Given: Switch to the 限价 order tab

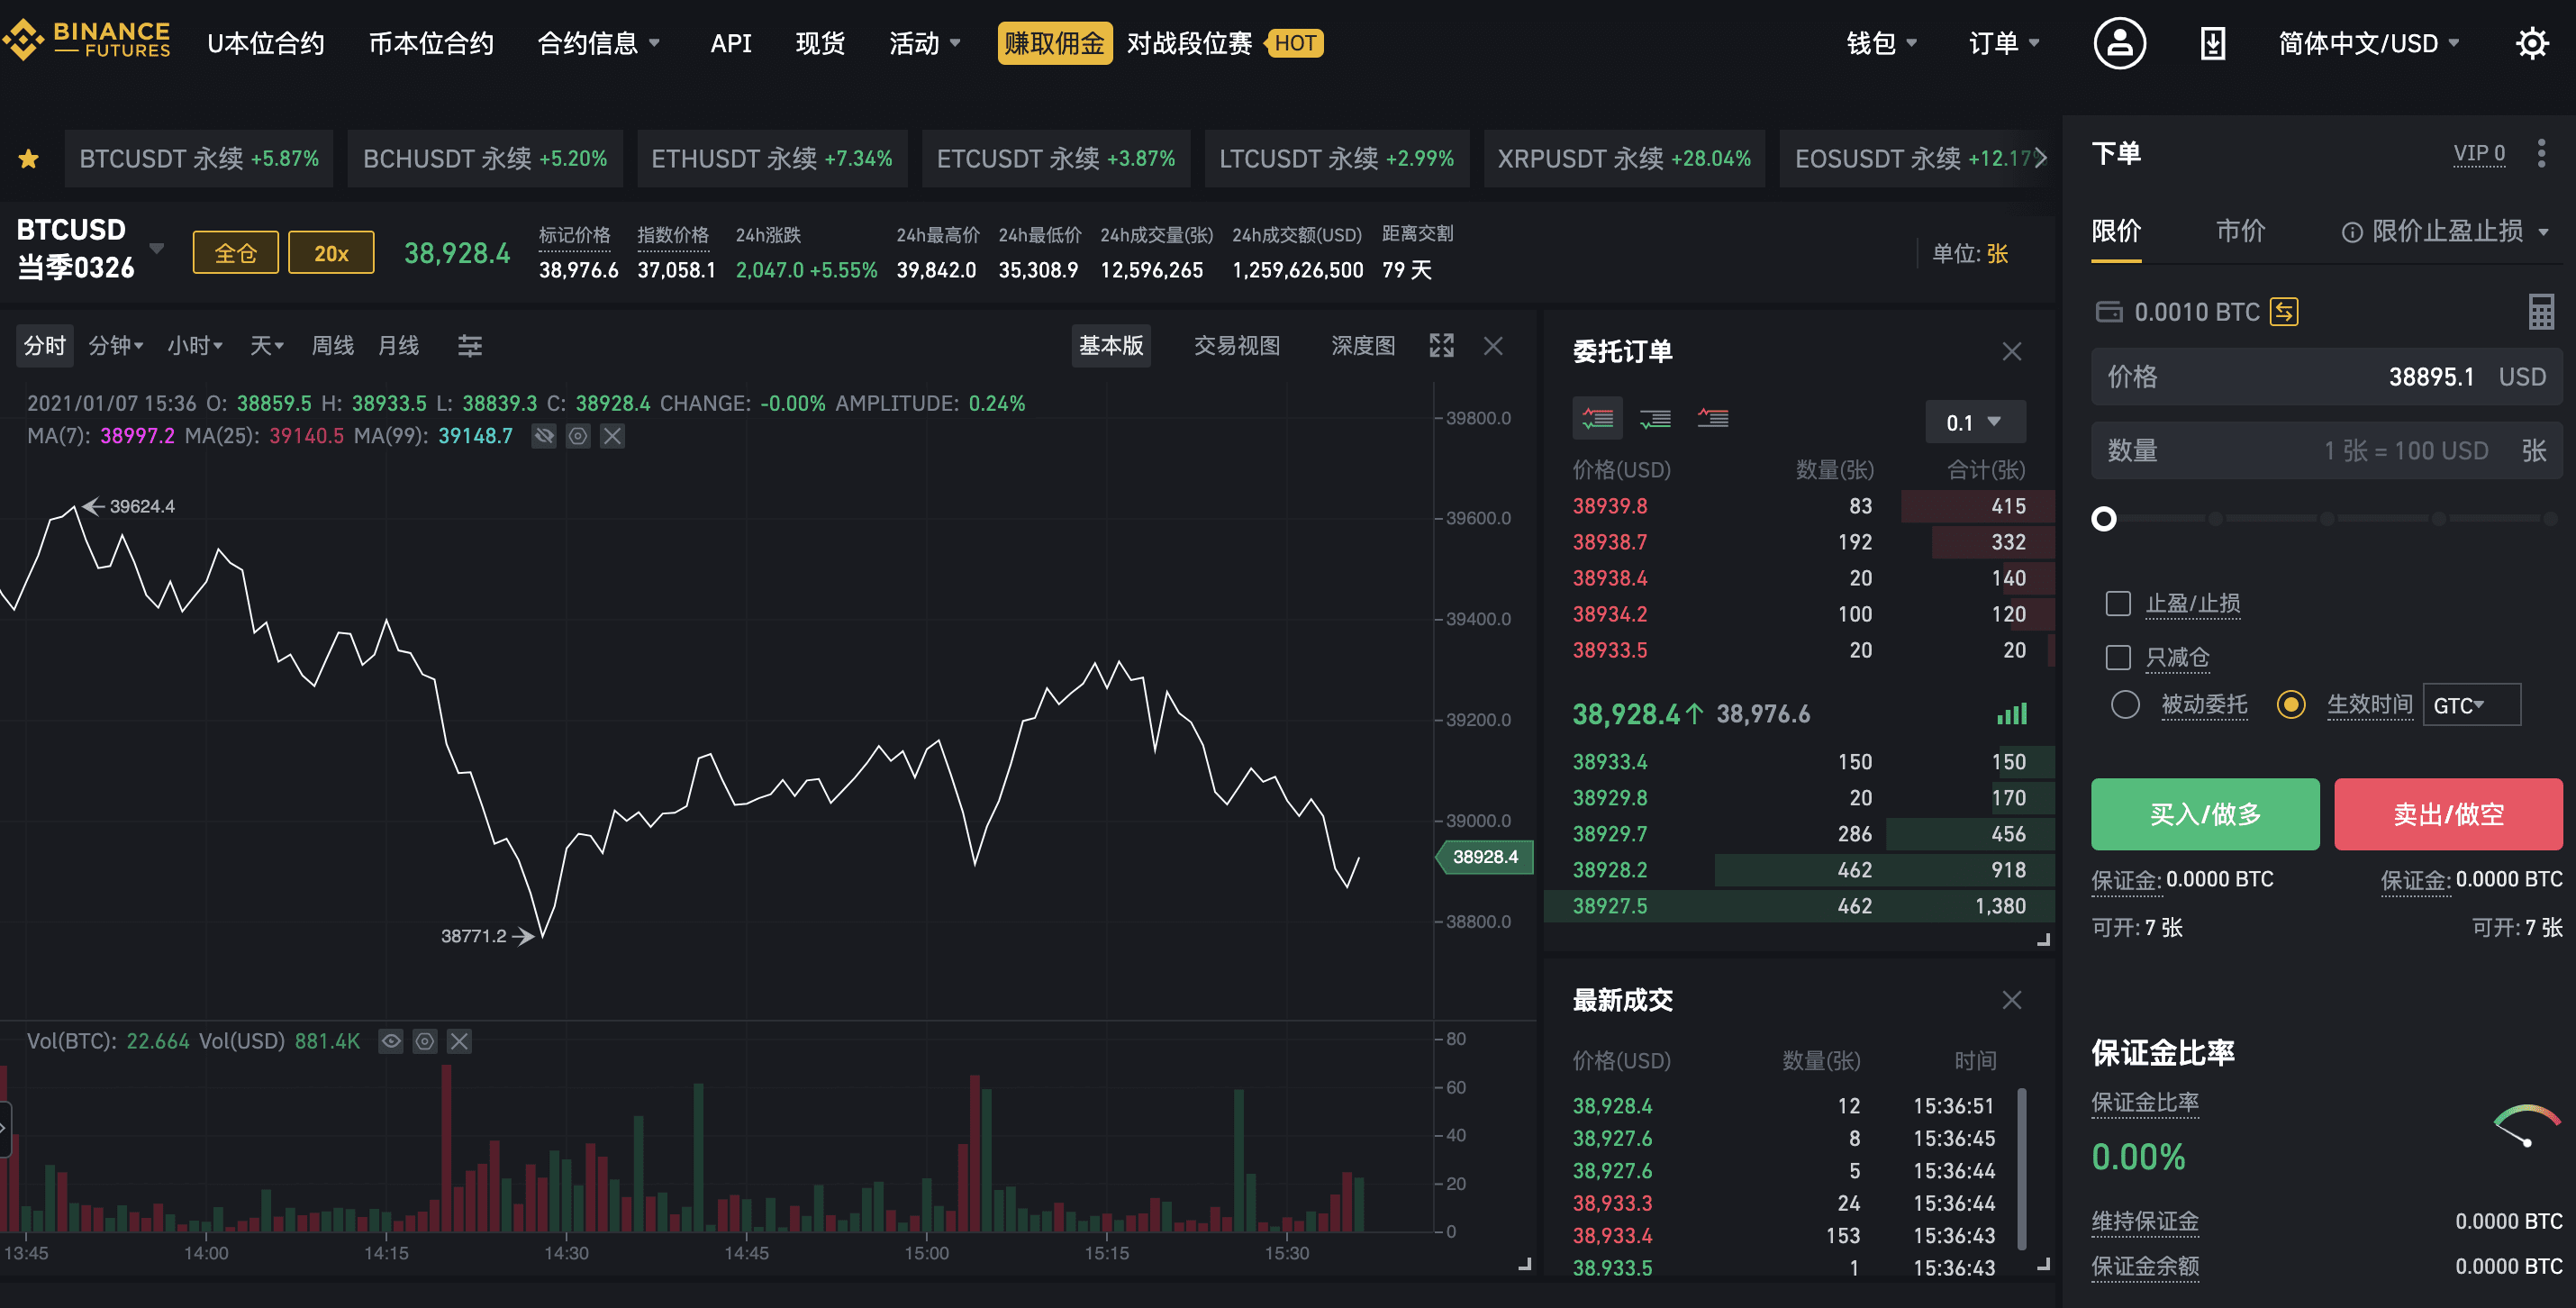Looking at the screenshot, I should click(2116, 232).
